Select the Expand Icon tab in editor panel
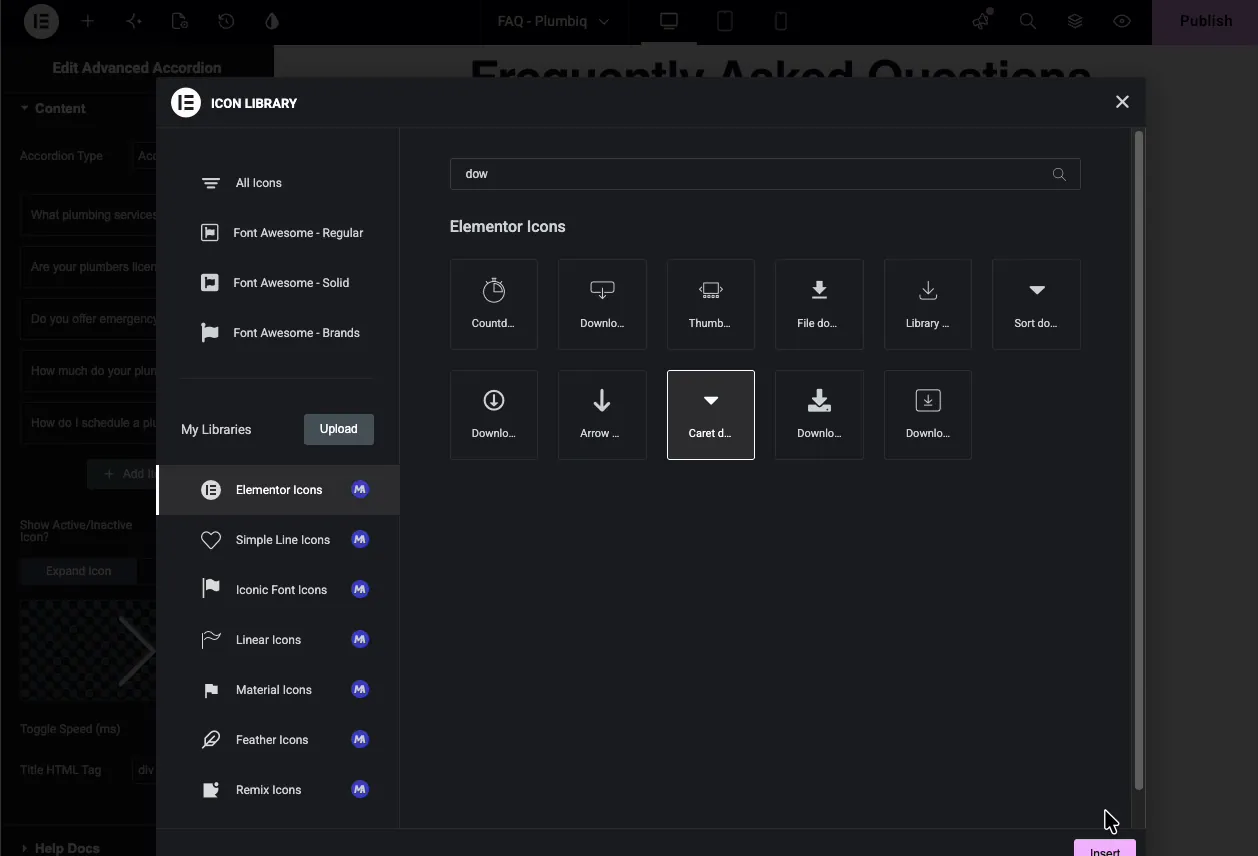 [78, 571]
